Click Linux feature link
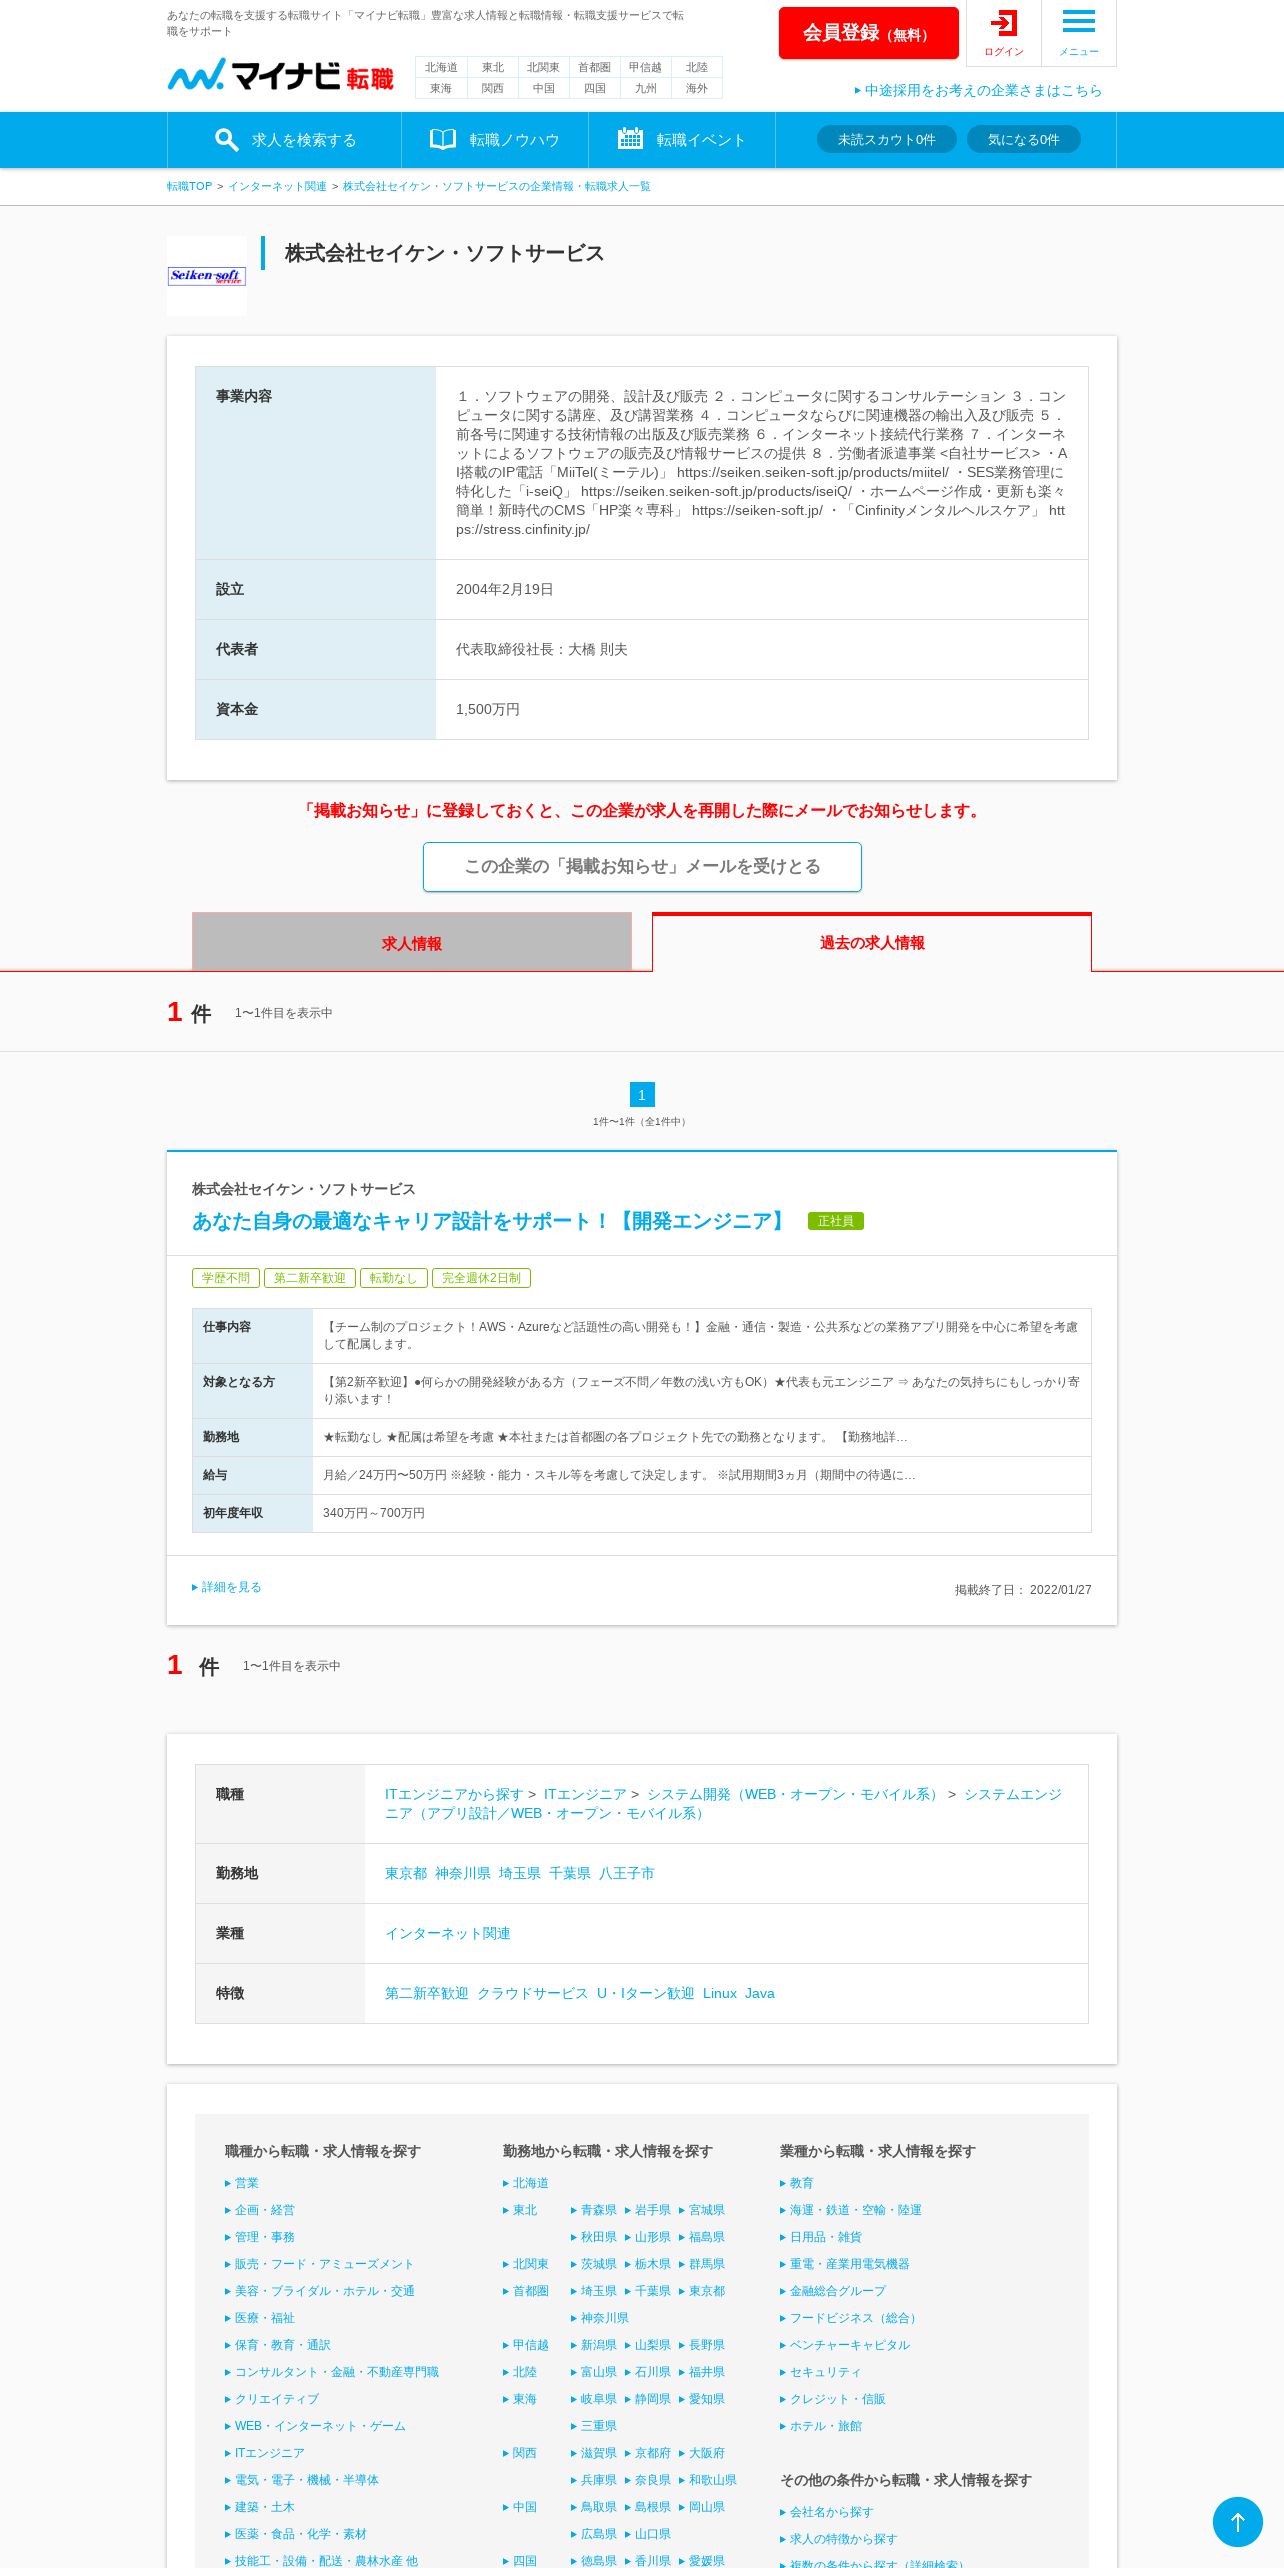 (x=720, y=1993)
